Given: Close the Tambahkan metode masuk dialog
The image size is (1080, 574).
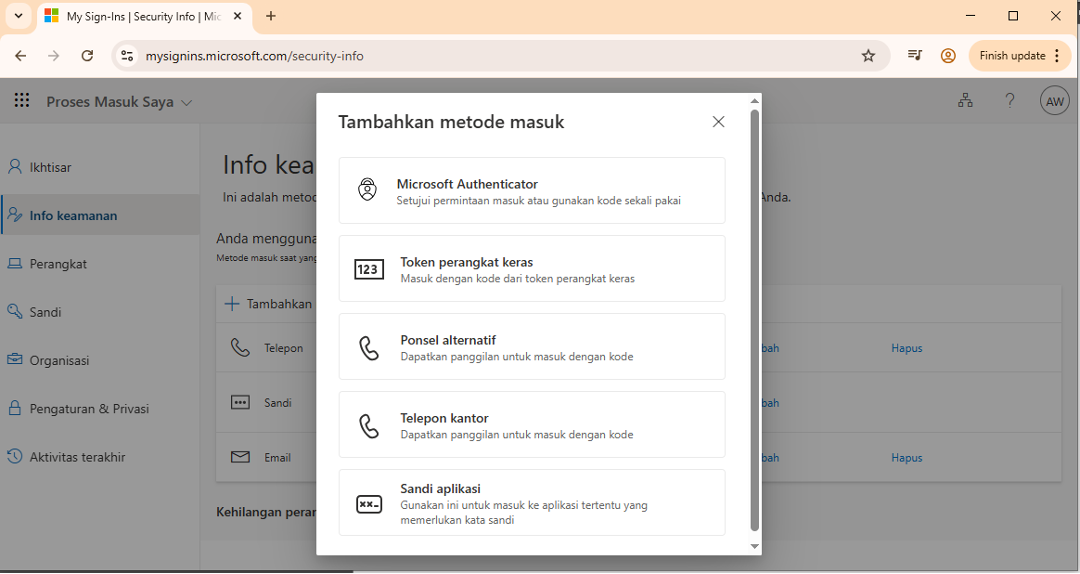Looking at the screenshot, I should pos(718,122).
